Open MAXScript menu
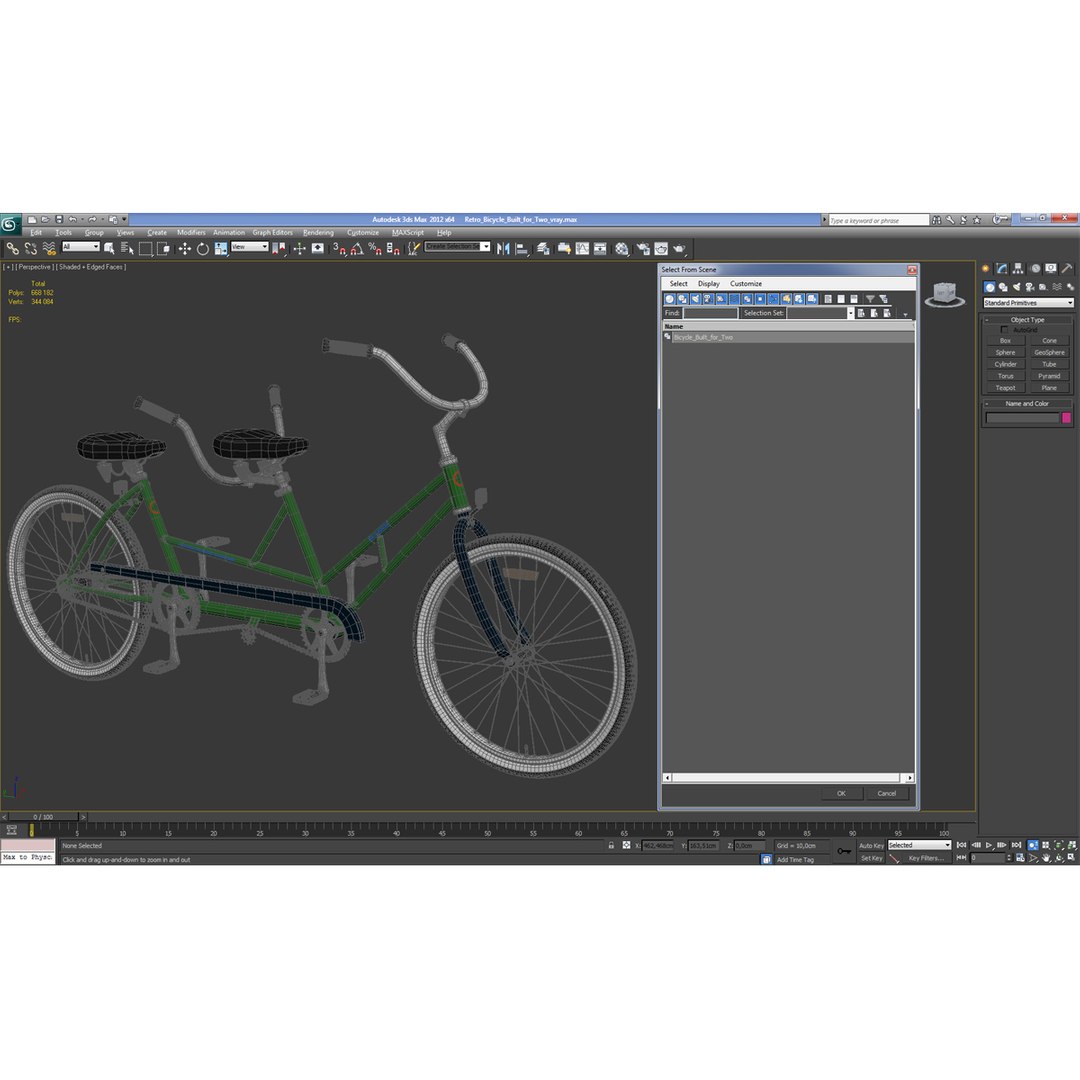 pyautogui.click(x=408, y=233)
